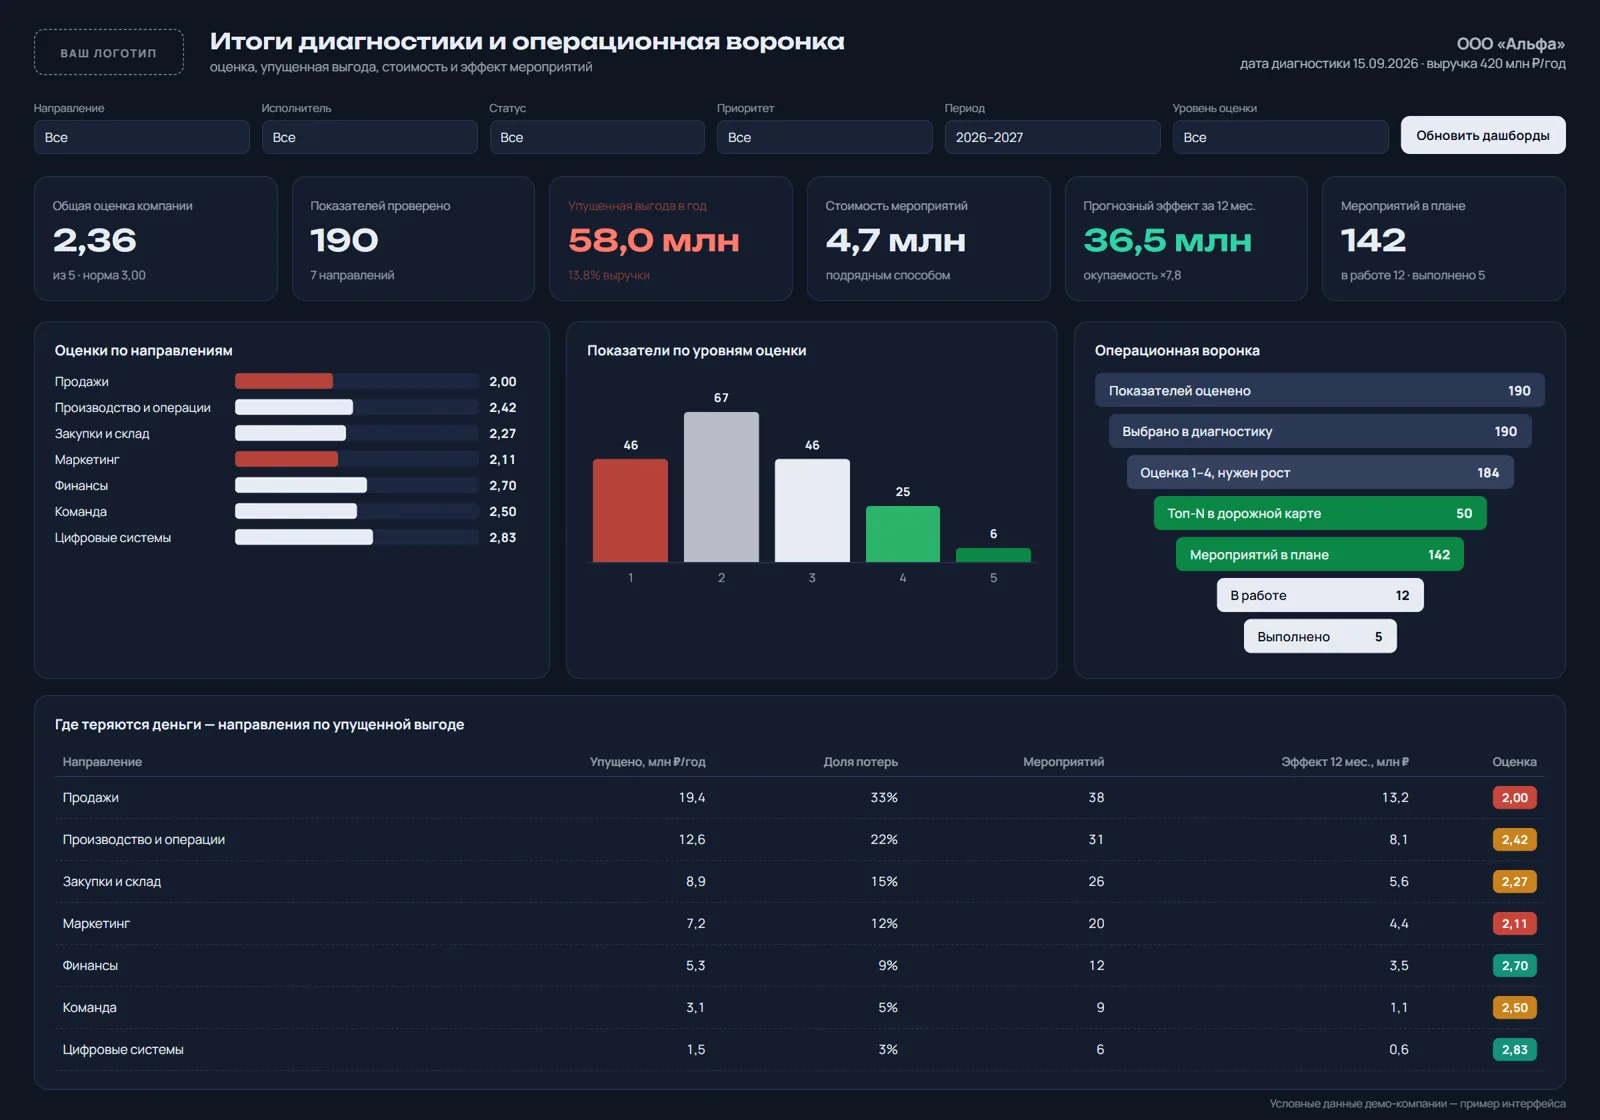Sort by Упущено, млн ₽/год column header

647,761
